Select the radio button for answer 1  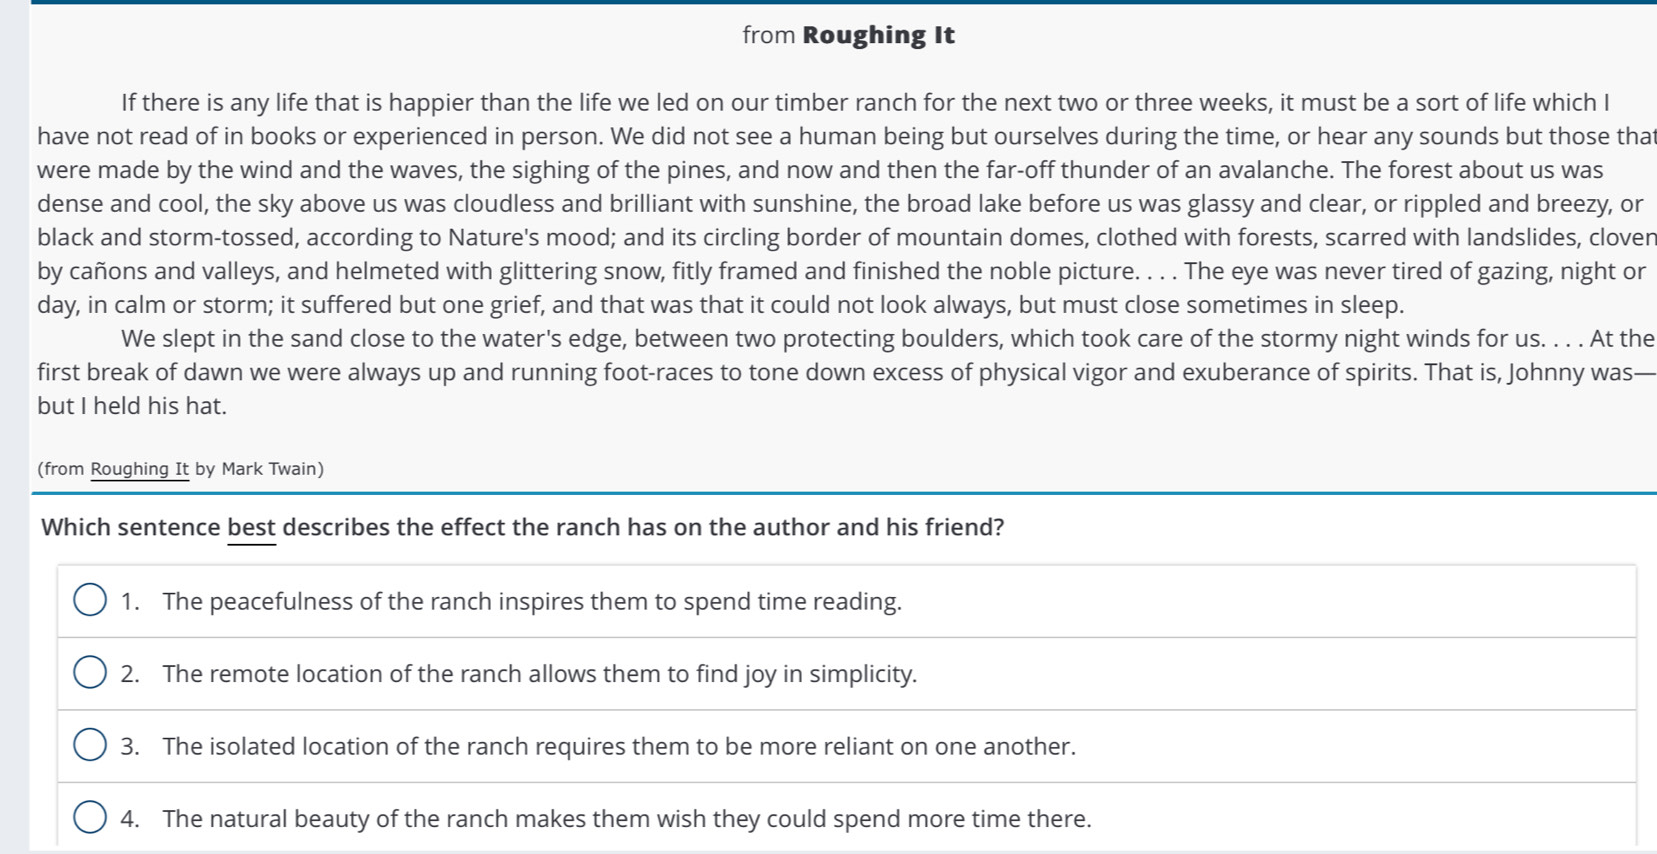coord(90,601)
